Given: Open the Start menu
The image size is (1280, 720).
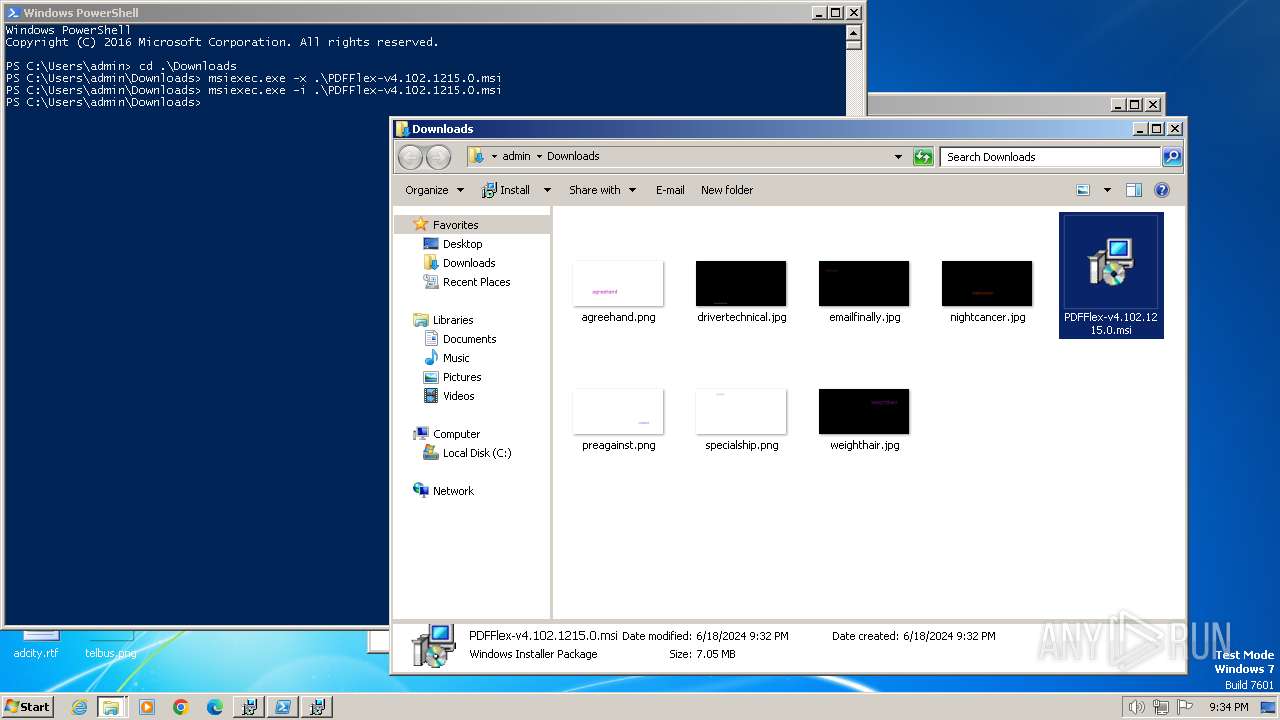Looking at the screenshot, I should [28, 706].
